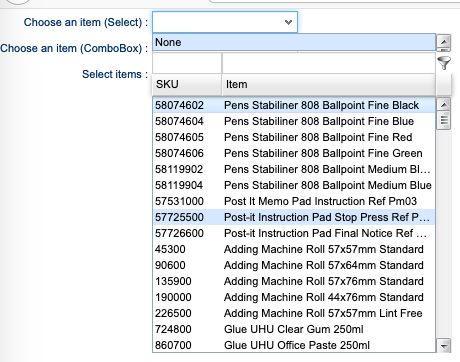The height and width of the screenshot is (362, 460).
Task: Select Adding Machine Roll 57x57mm Standard
Action: [x=294, y=249]
